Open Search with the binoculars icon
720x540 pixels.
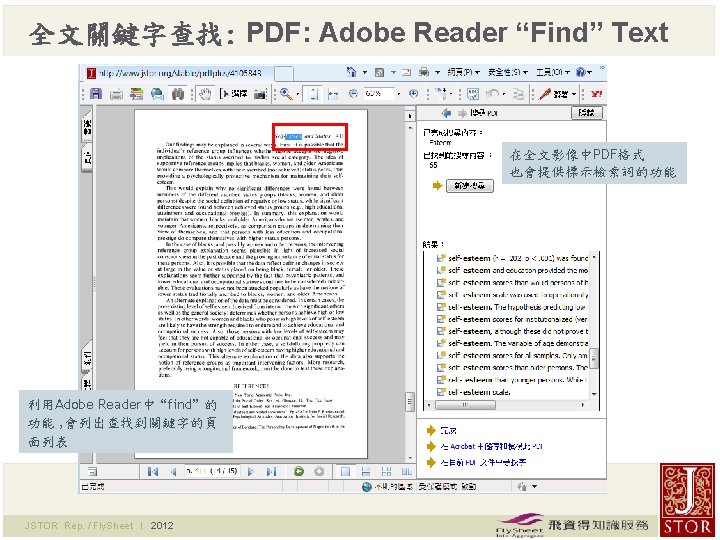(x=178, y=94)
